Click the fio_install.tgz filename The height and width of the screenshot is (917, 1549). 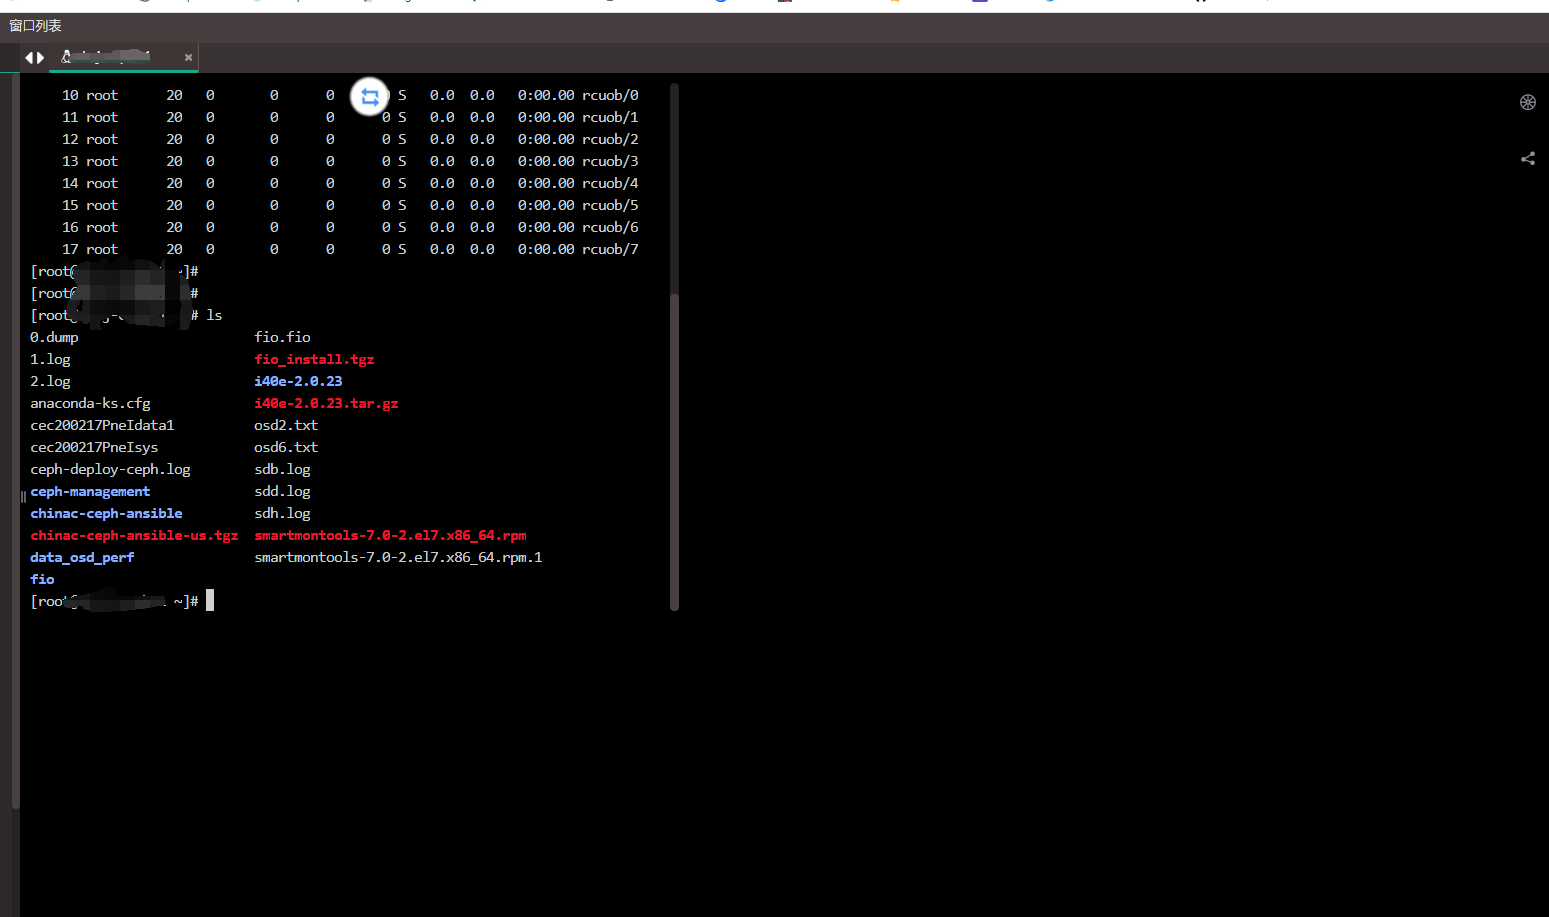click(x=314, y=359)
